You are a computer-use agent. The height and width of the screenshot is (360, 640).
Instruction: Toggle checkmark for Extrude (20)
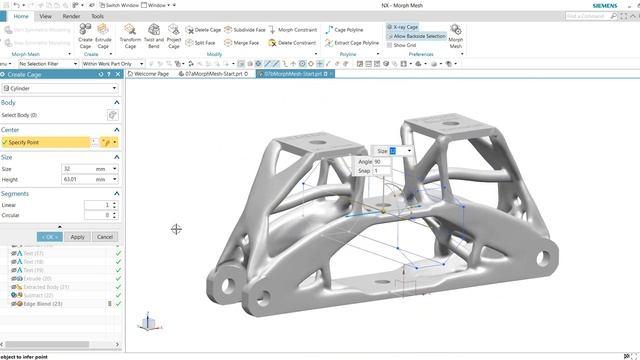pos(118,278)
